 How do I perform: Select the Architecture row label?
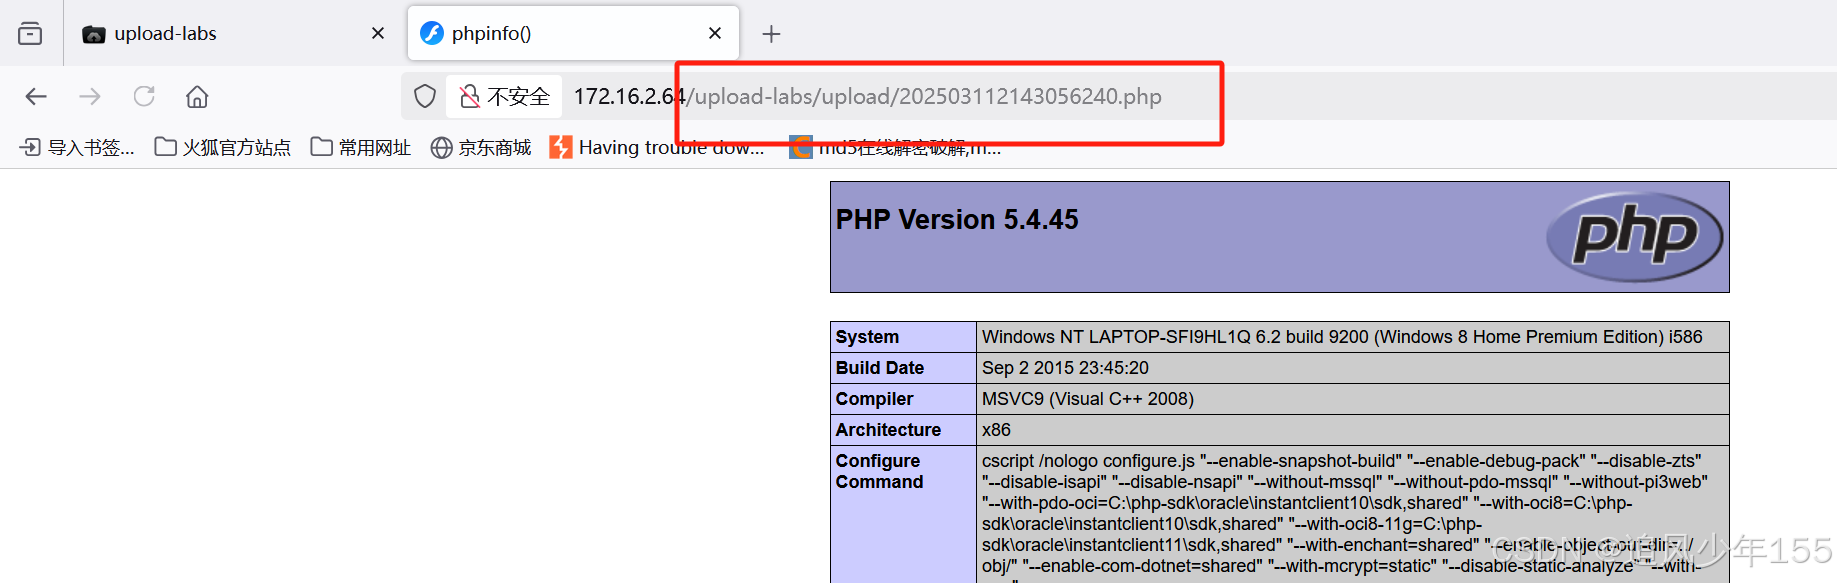tap(888, 430)
